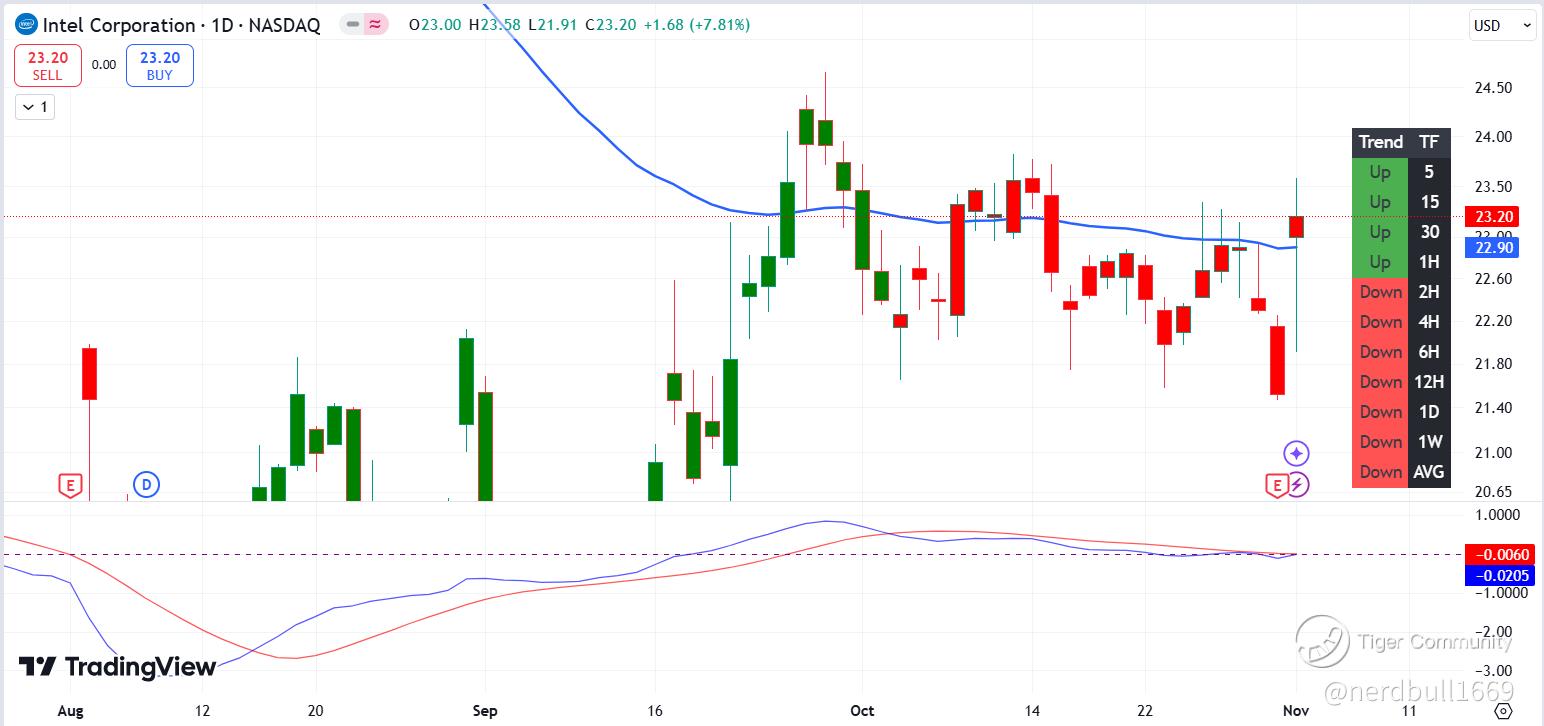Open the dividend D marker
Screen dimensions: 1544x726
[147, 486]
